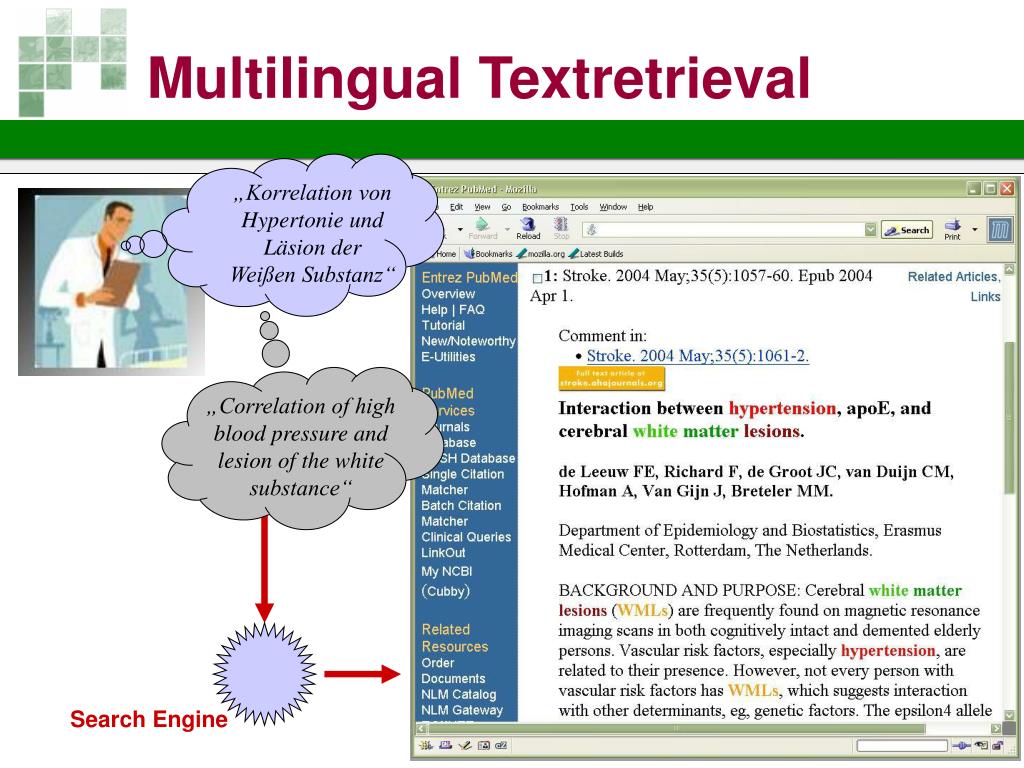Click the Related Articles link
This screenshot has width=1024, height=768.
(953, 277)
